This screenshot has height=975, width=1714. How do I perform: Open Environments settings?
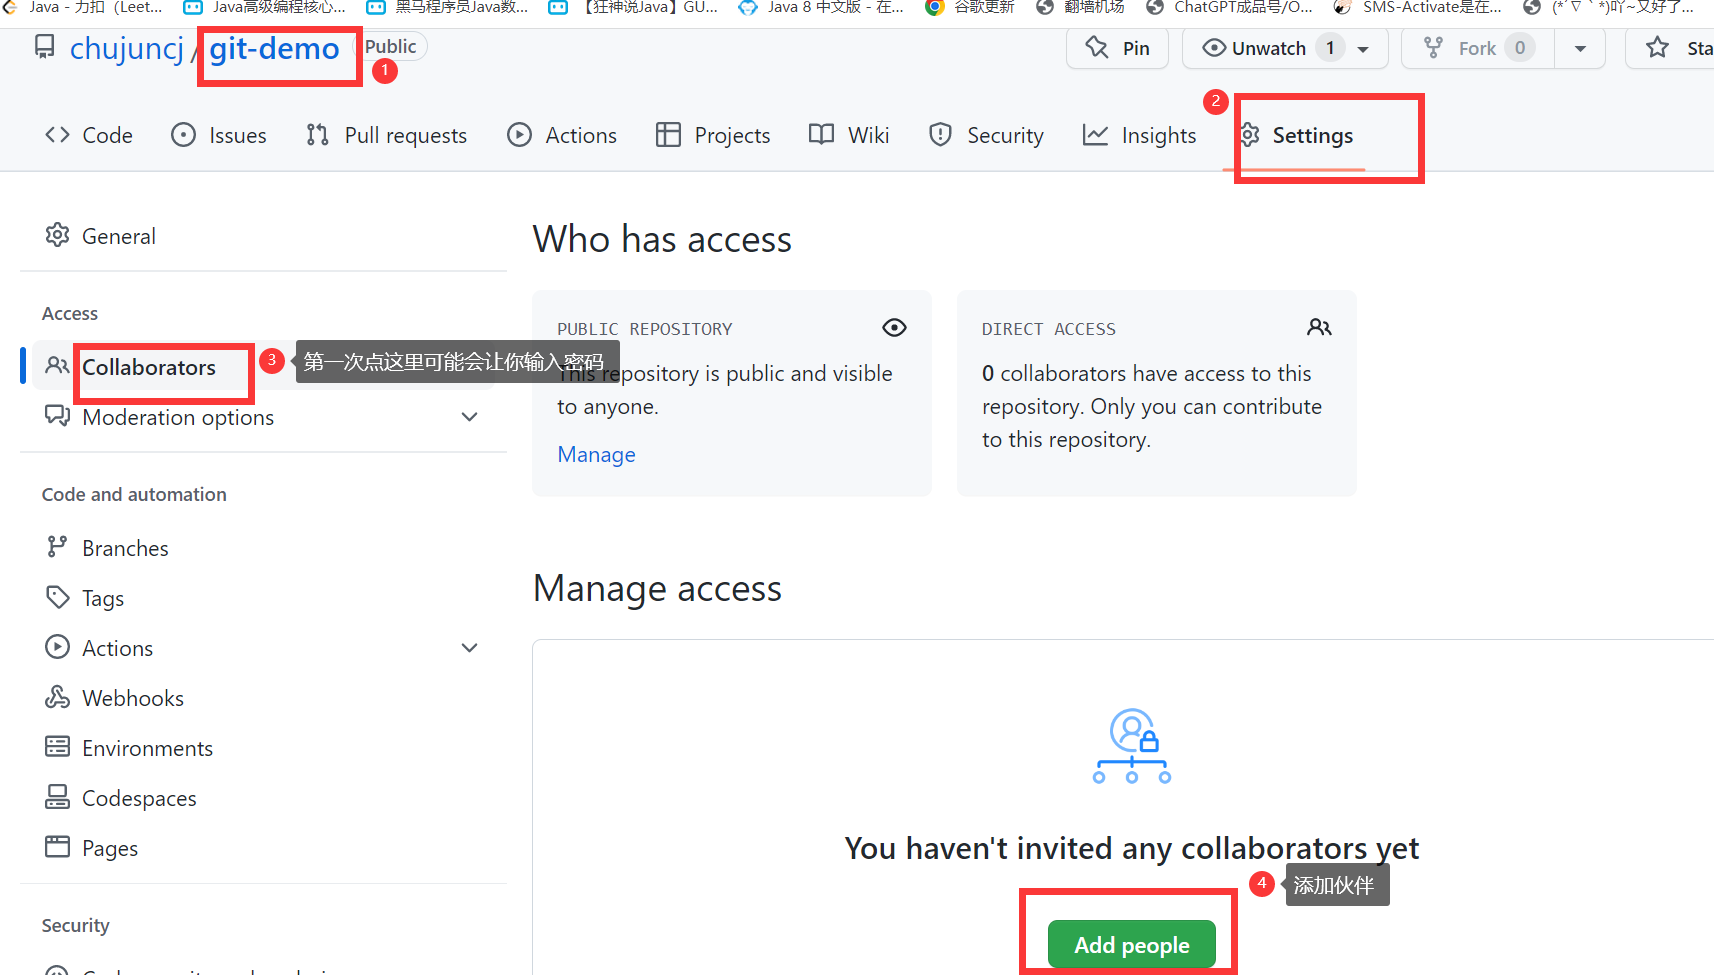pos(264,748)
